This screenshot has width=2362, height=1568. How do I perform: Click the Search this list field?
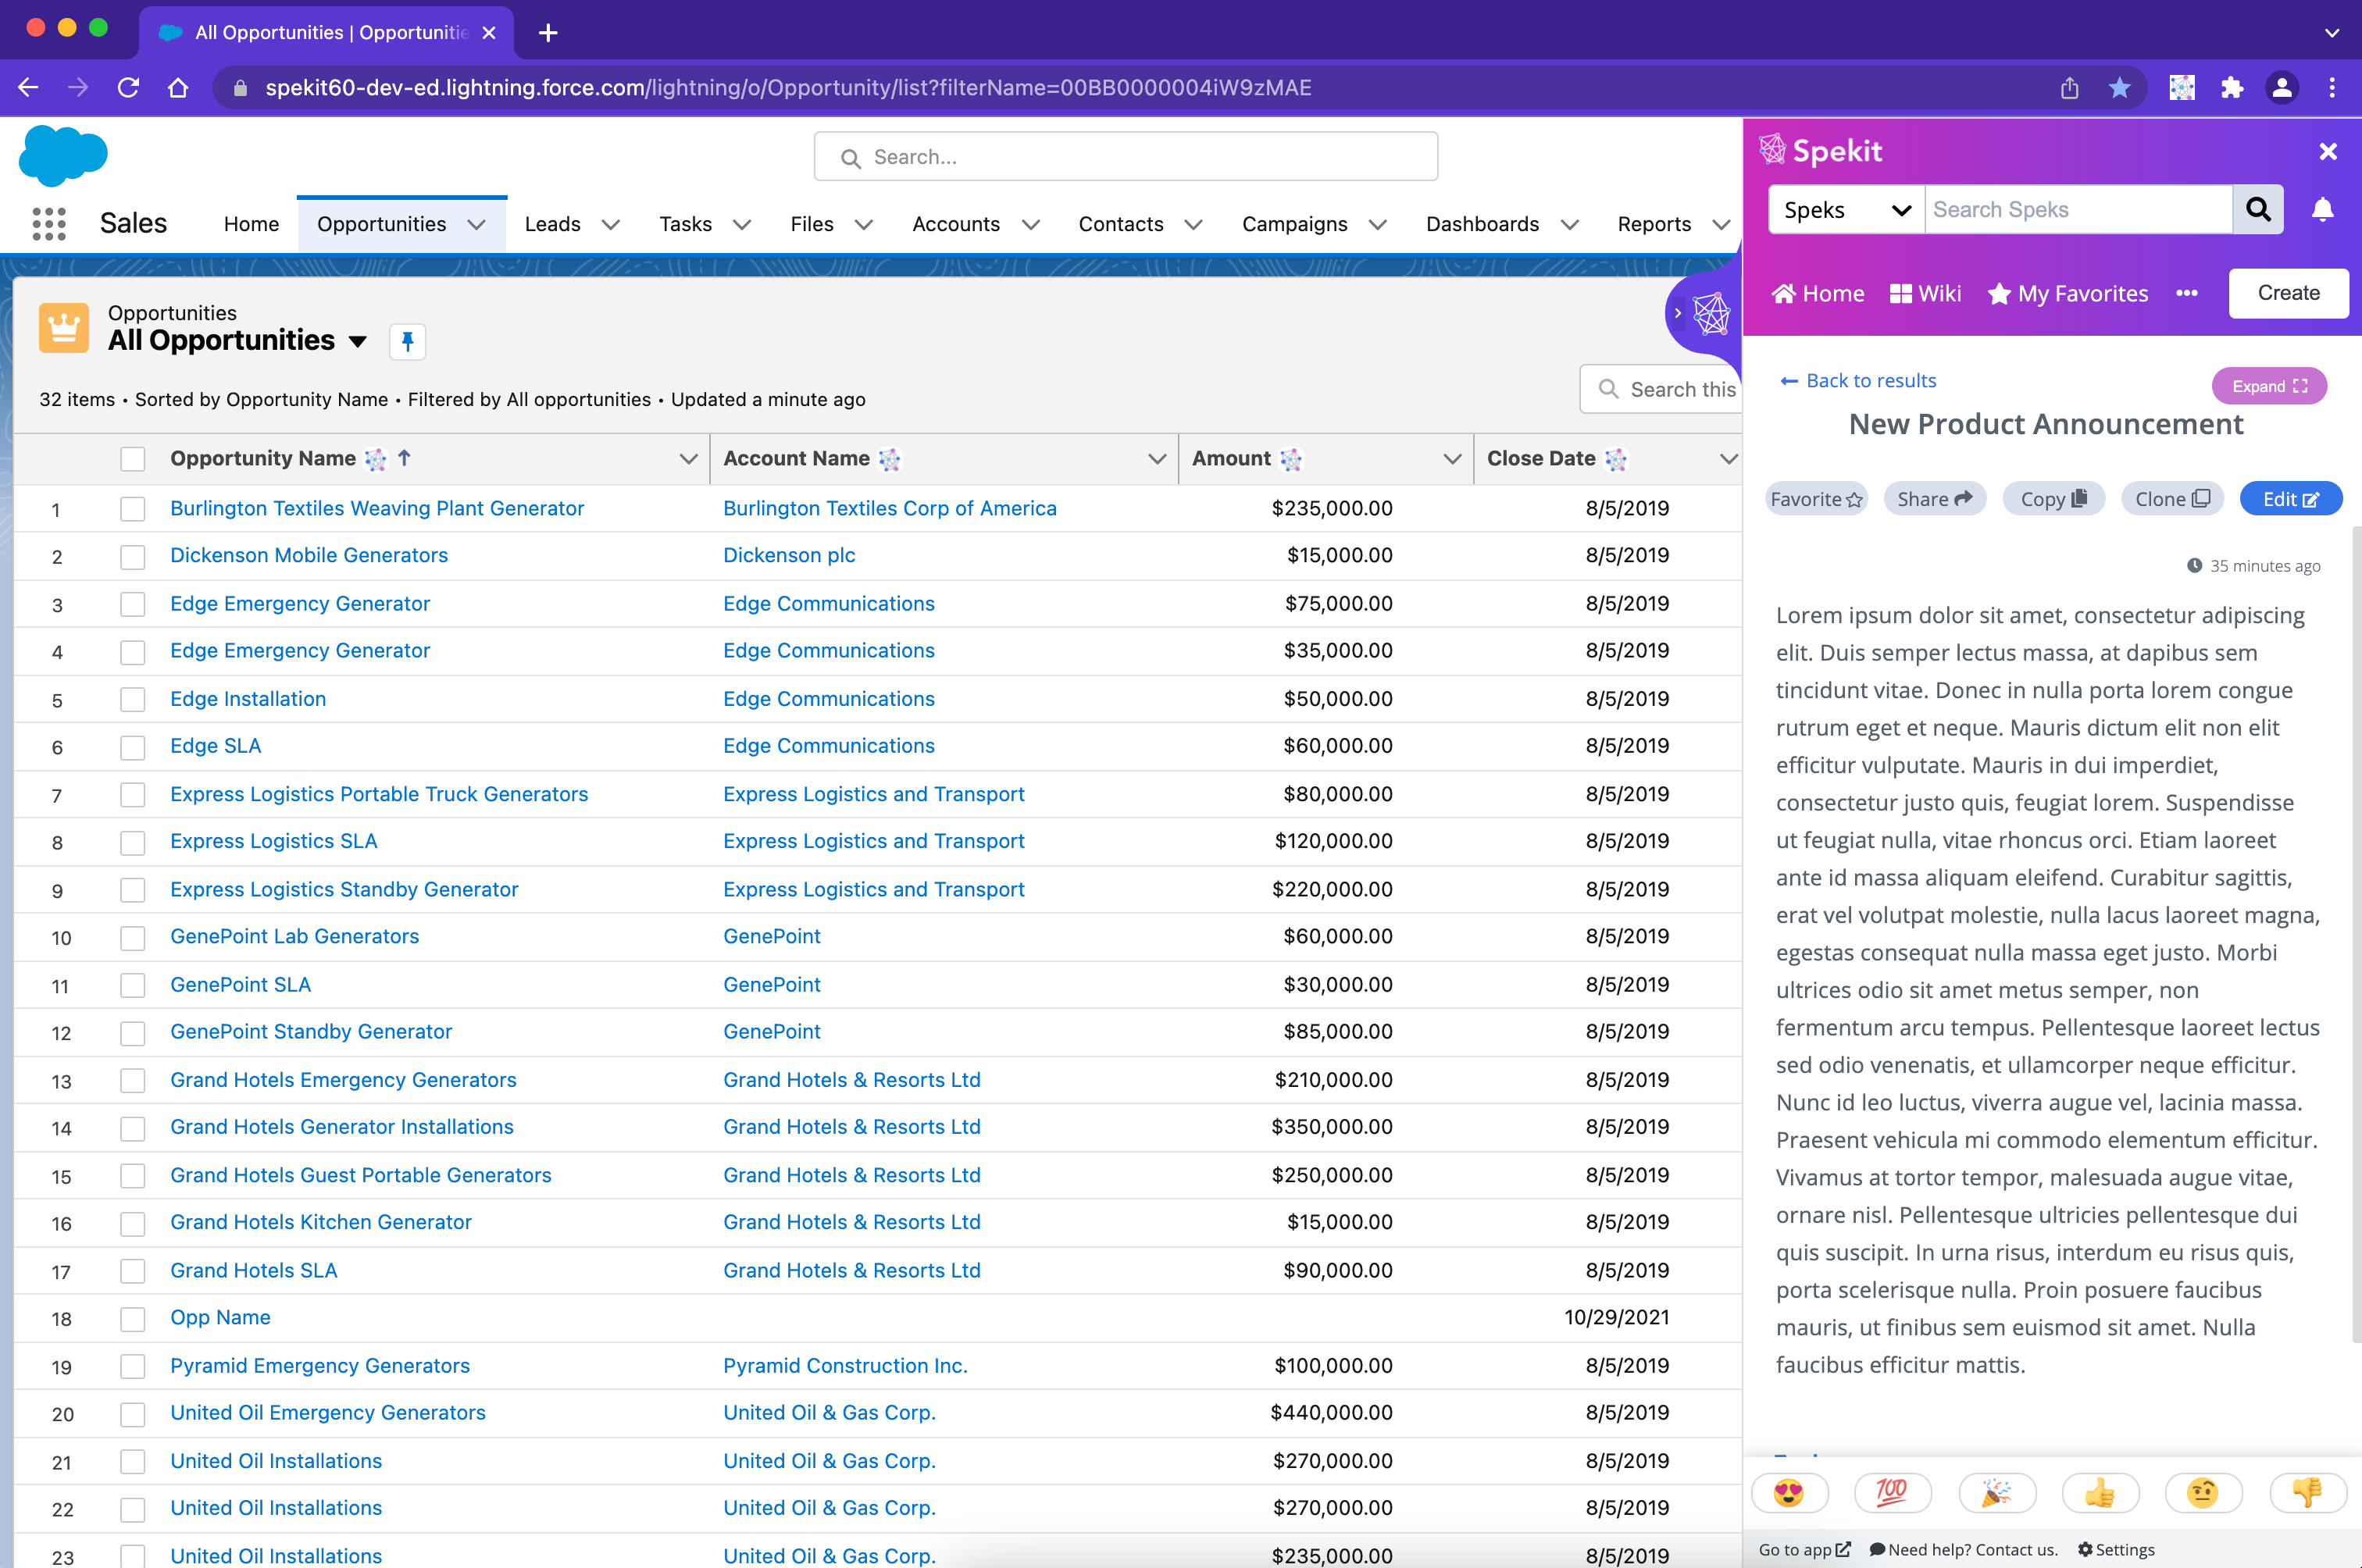tap(1662, 390)
